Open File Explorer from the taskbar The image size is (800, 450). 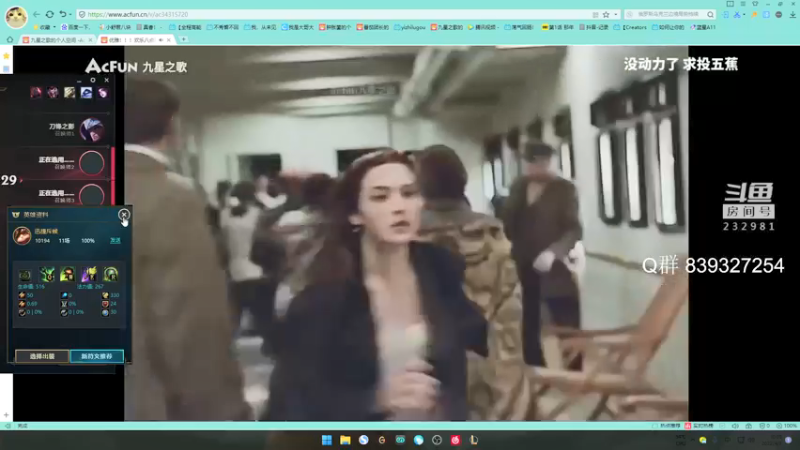point(345,440)
